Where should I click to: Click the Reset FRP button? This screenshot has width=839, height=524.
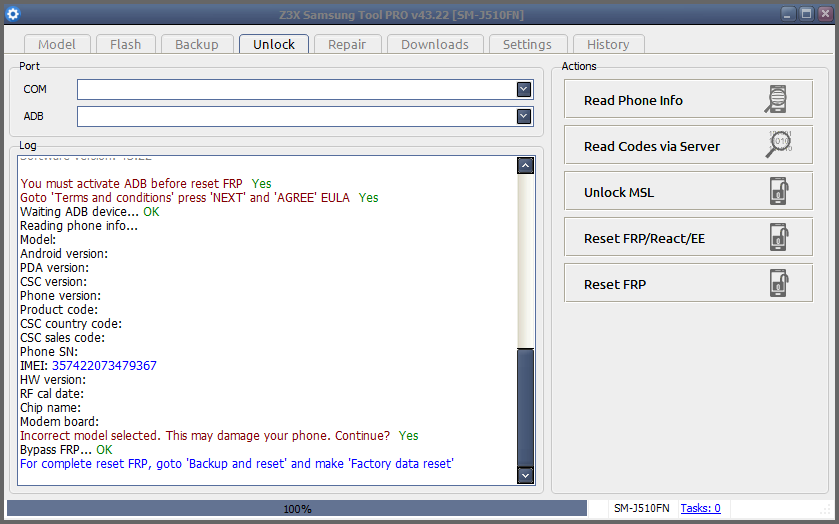point(688,283)
